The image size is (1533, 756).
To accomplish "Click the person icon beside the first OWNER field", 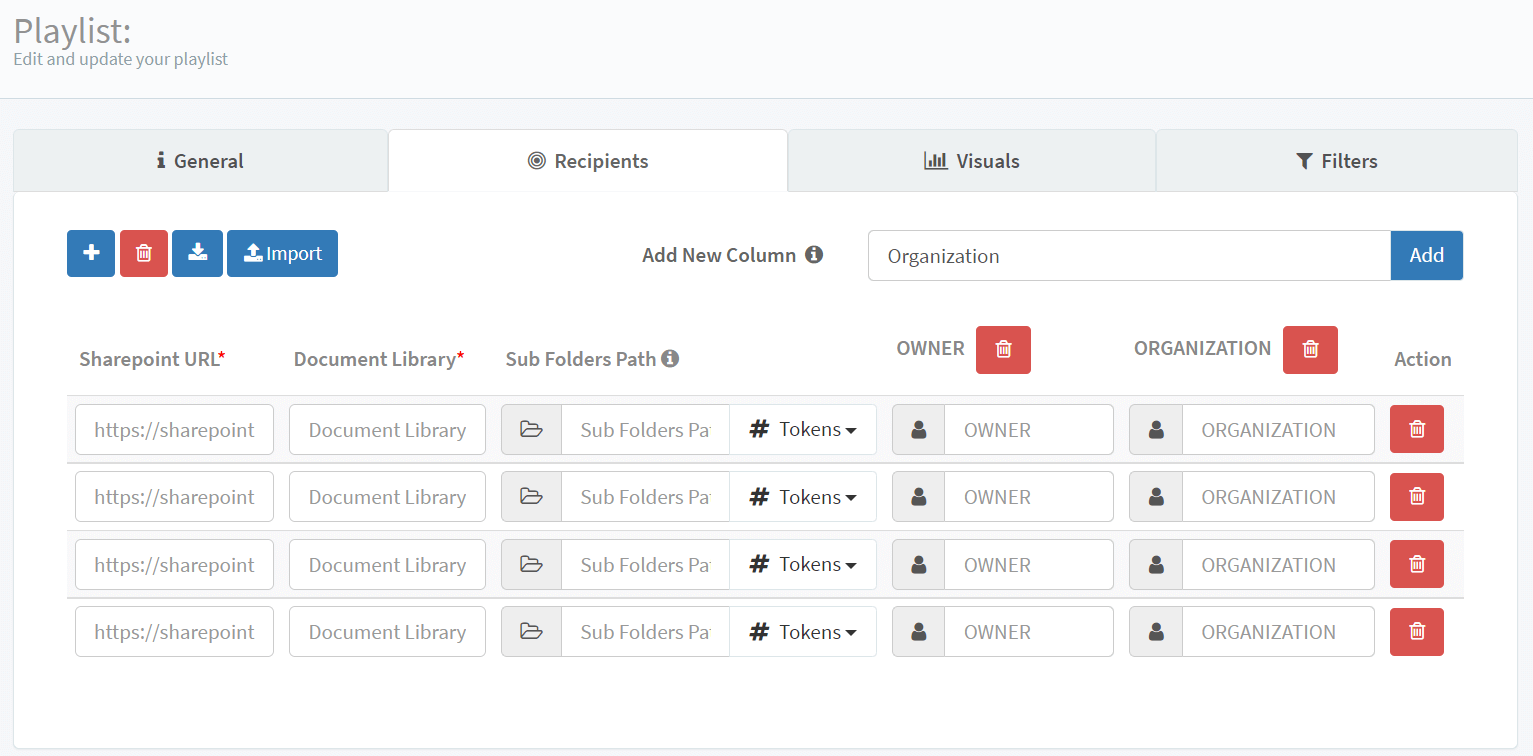I will (x=918, y=429).
